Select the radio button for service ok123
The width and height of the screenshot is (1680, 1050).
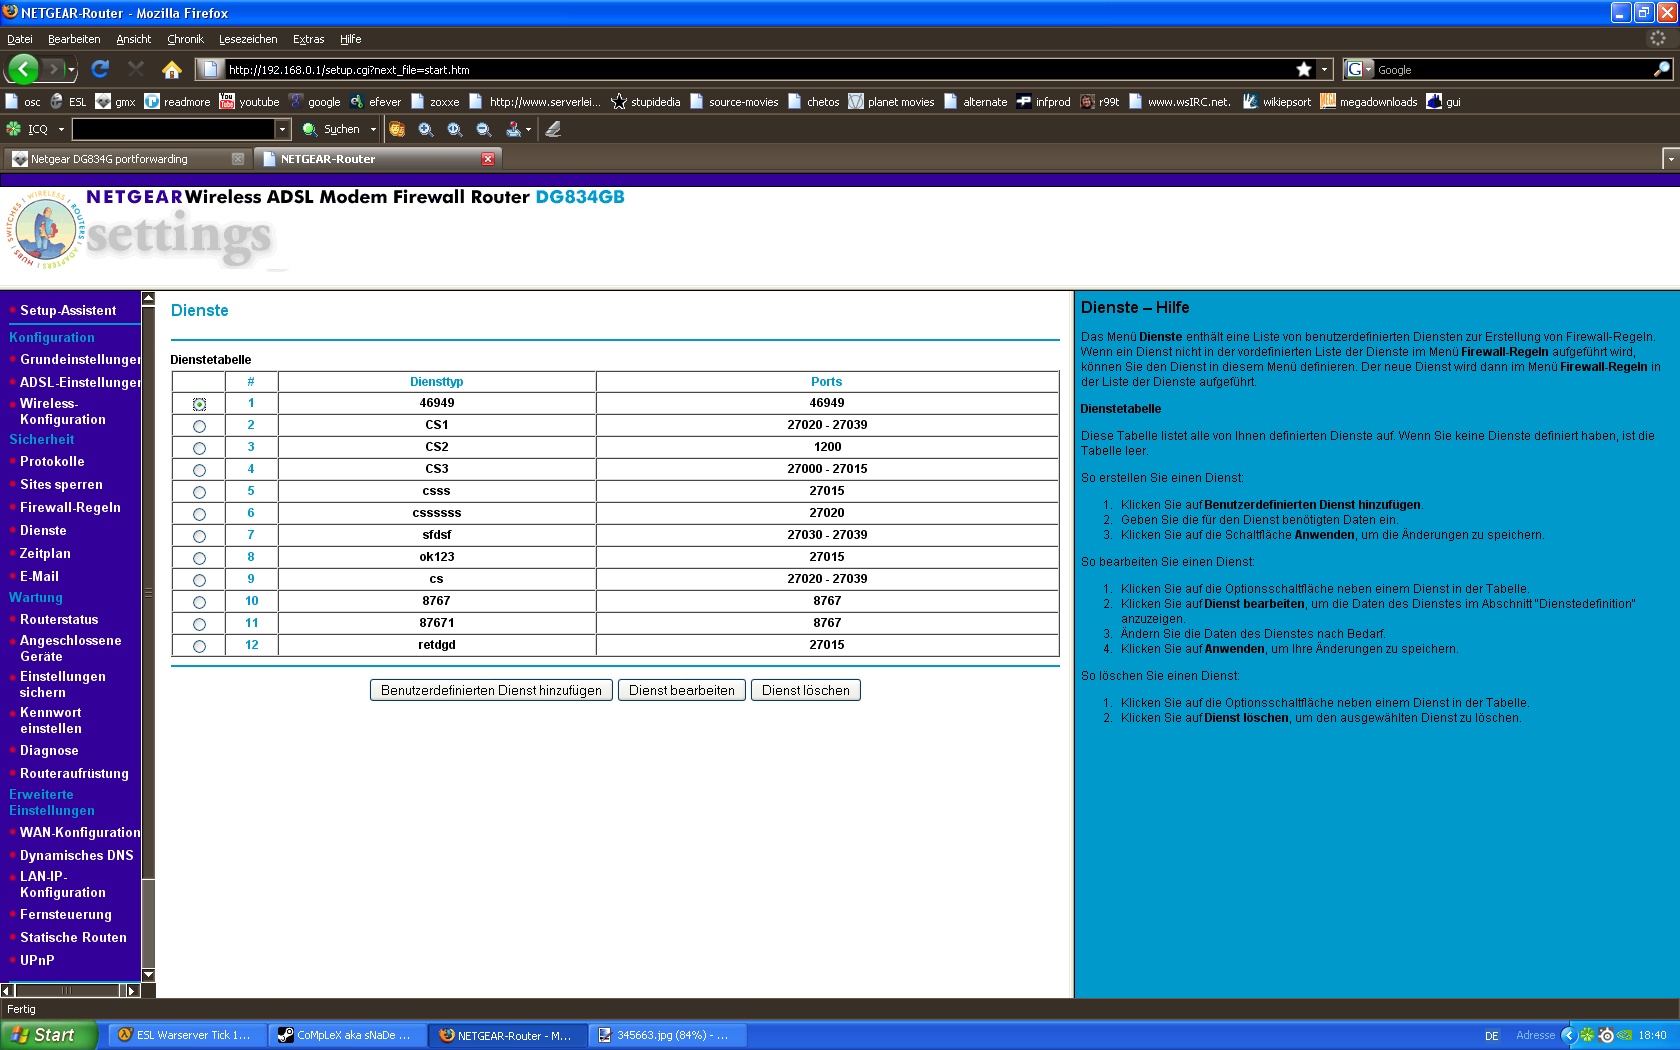199,558
